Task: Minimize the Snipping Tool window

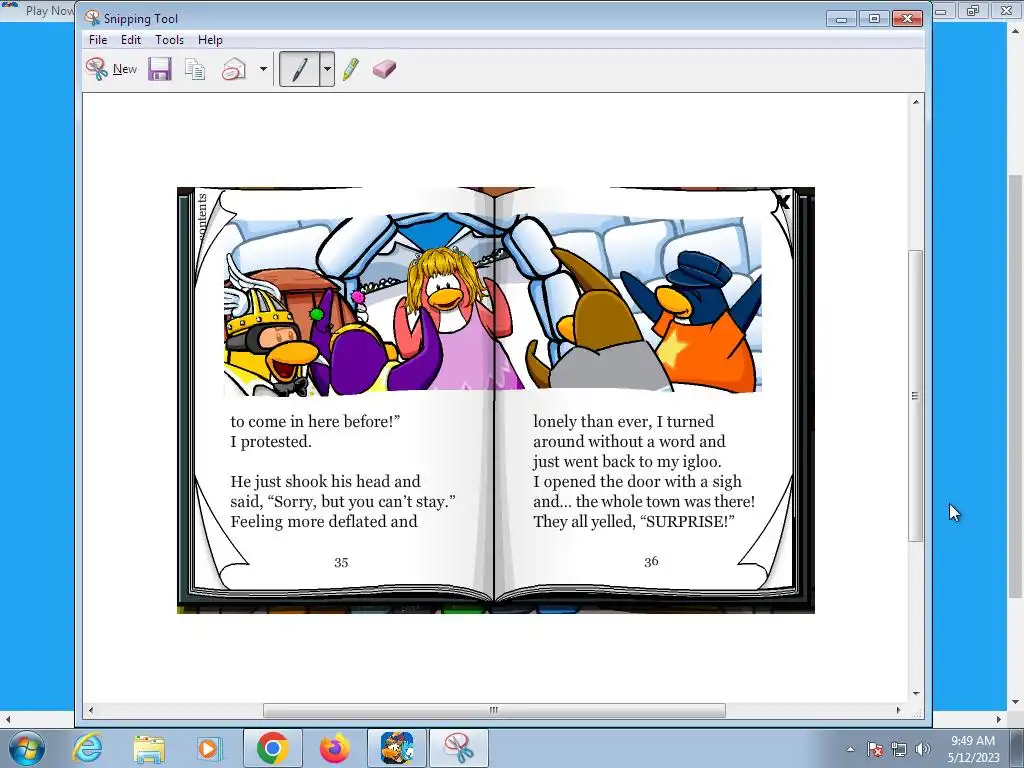Action: (841, 18)
